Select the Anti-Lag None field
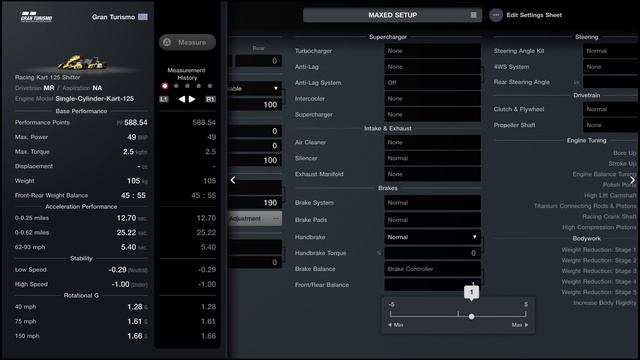 coord(432,67)
